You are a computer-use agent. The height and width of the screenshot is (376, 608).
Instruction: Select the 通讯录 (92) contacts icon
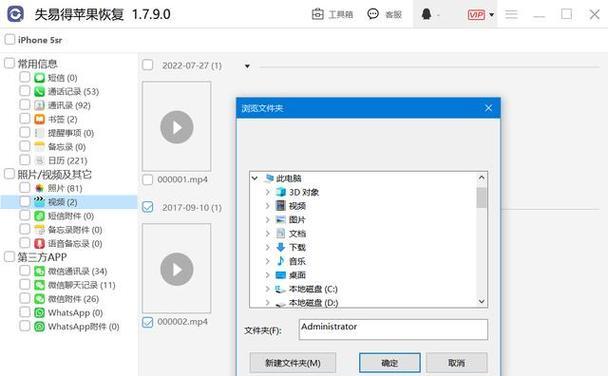click(40, 105)
